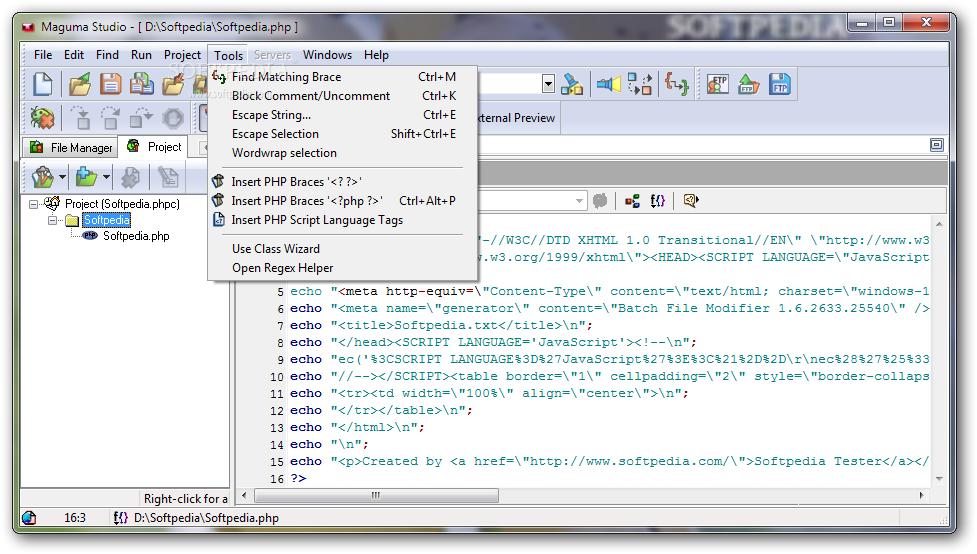Click the open from FTP folder icon
The image size is (977, 554).
(748, 84)
